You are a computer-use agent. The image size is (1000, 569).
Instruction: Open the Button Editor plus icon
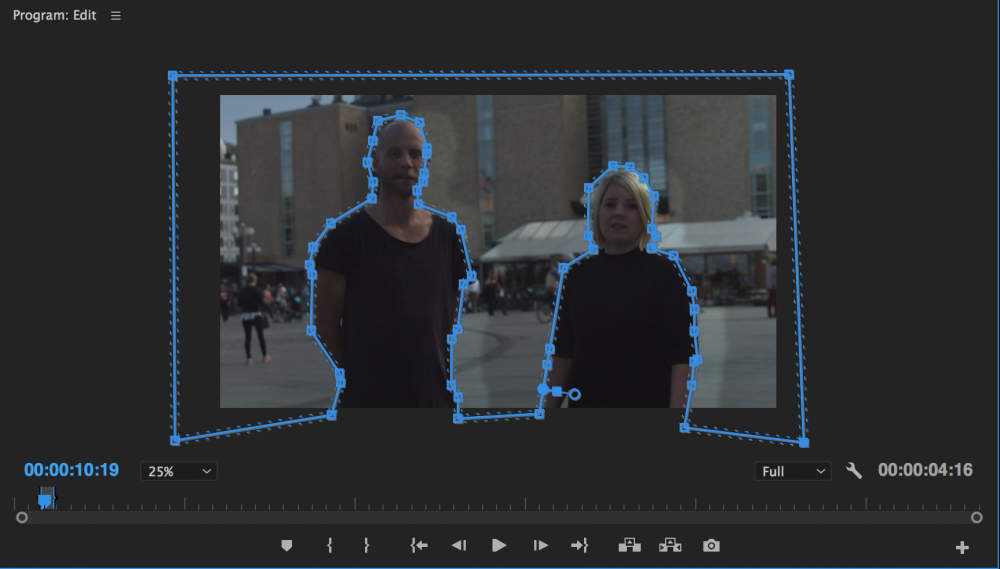click(x=962, y=547)
